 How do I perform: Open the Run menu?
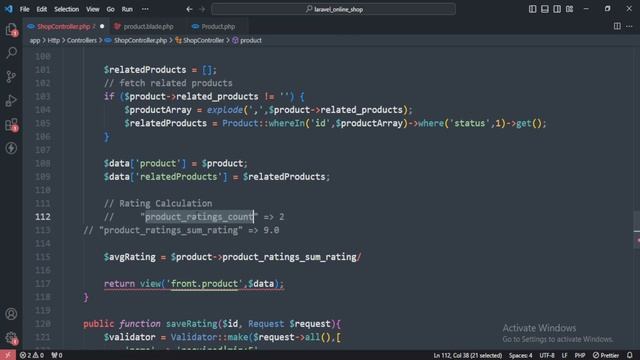click(127, 9)
